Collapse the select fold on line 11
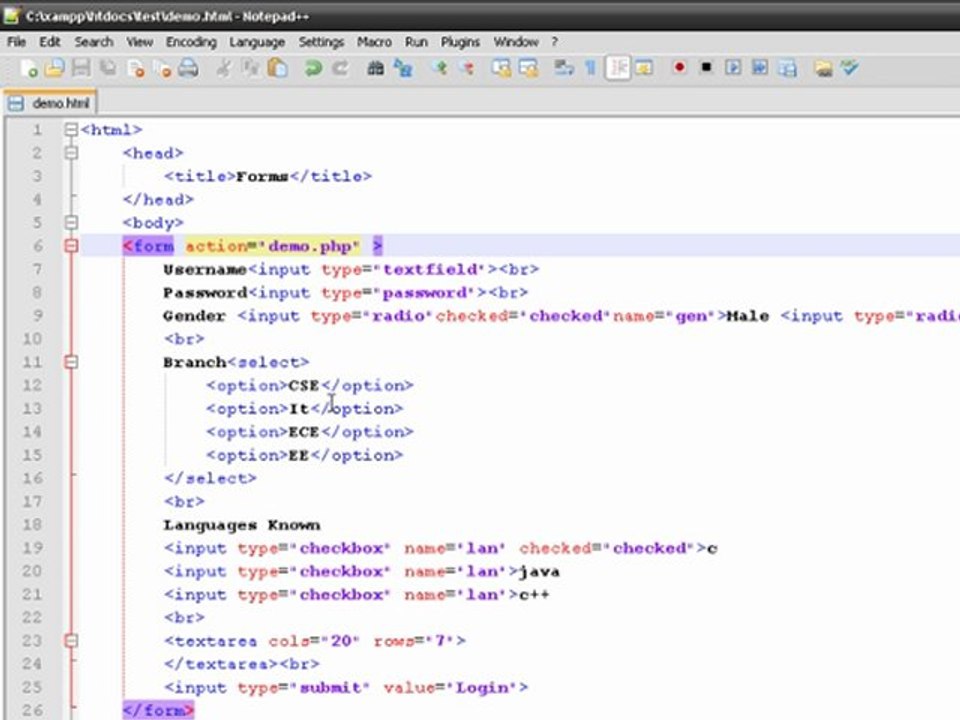Screen dimensions: 960x720 [x=71, y=362]
